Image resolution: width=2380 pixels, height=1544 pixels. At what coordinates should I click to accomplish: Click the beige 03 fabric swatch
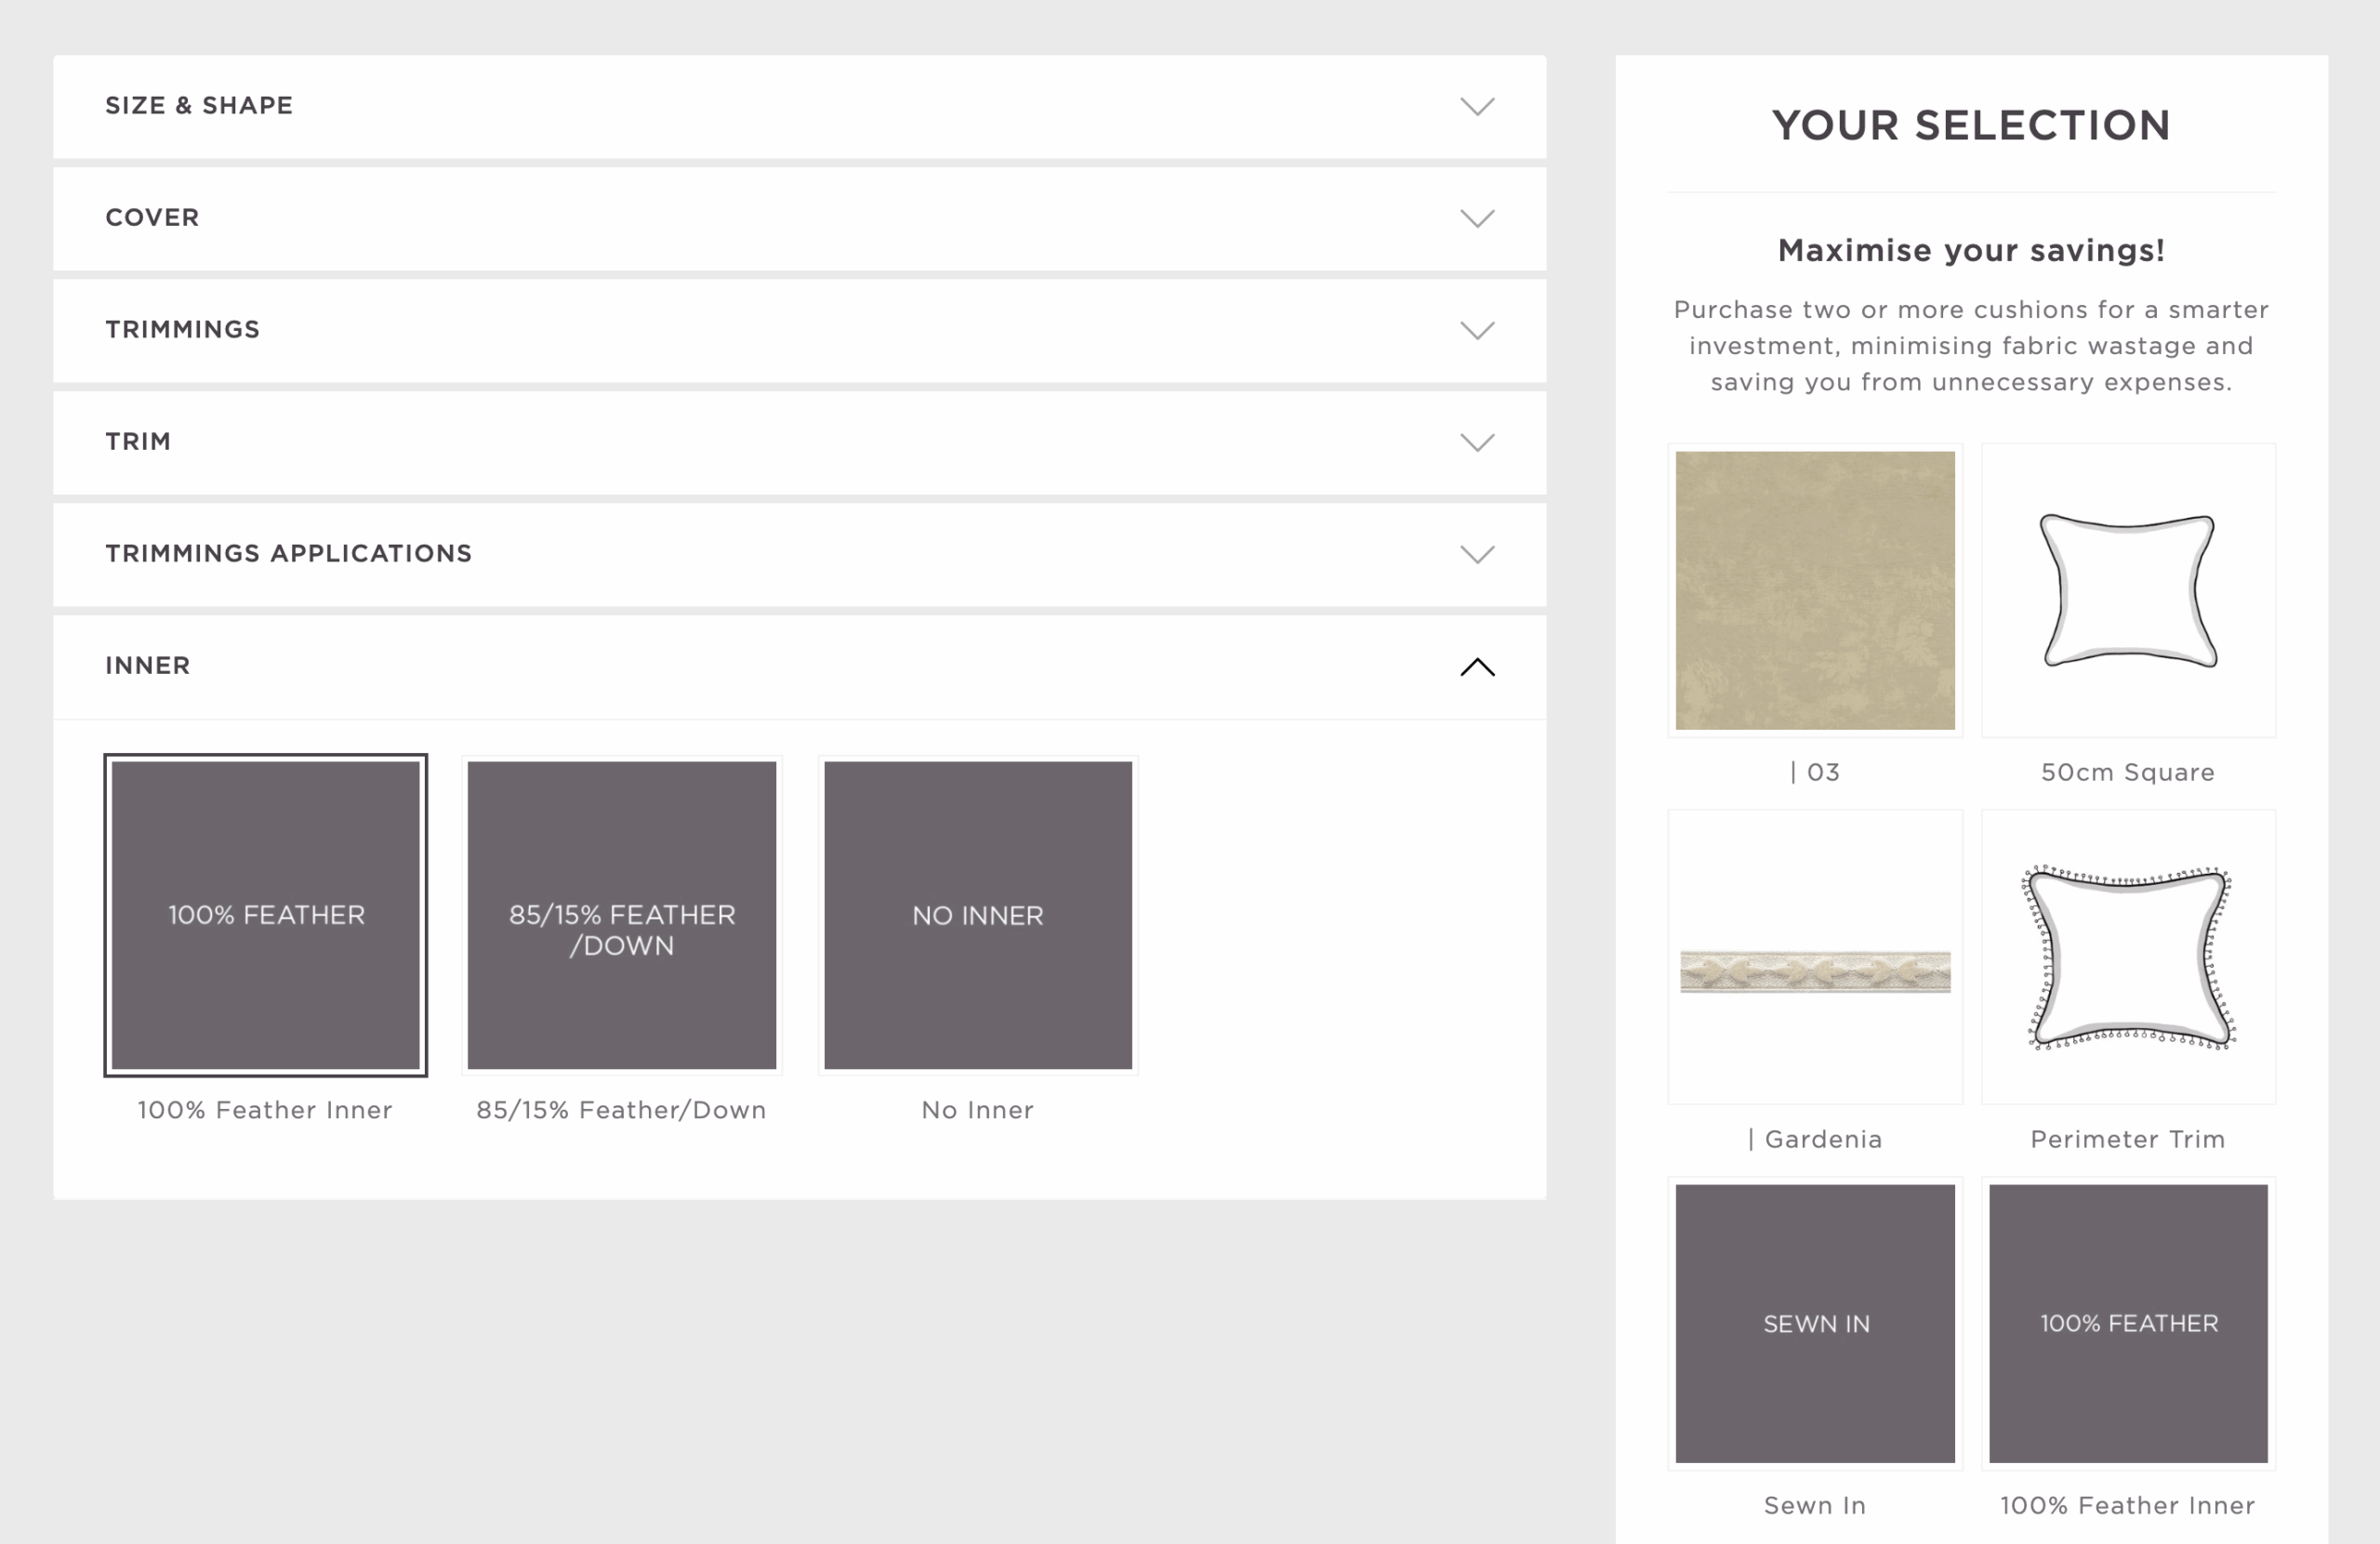(1814, 590)
